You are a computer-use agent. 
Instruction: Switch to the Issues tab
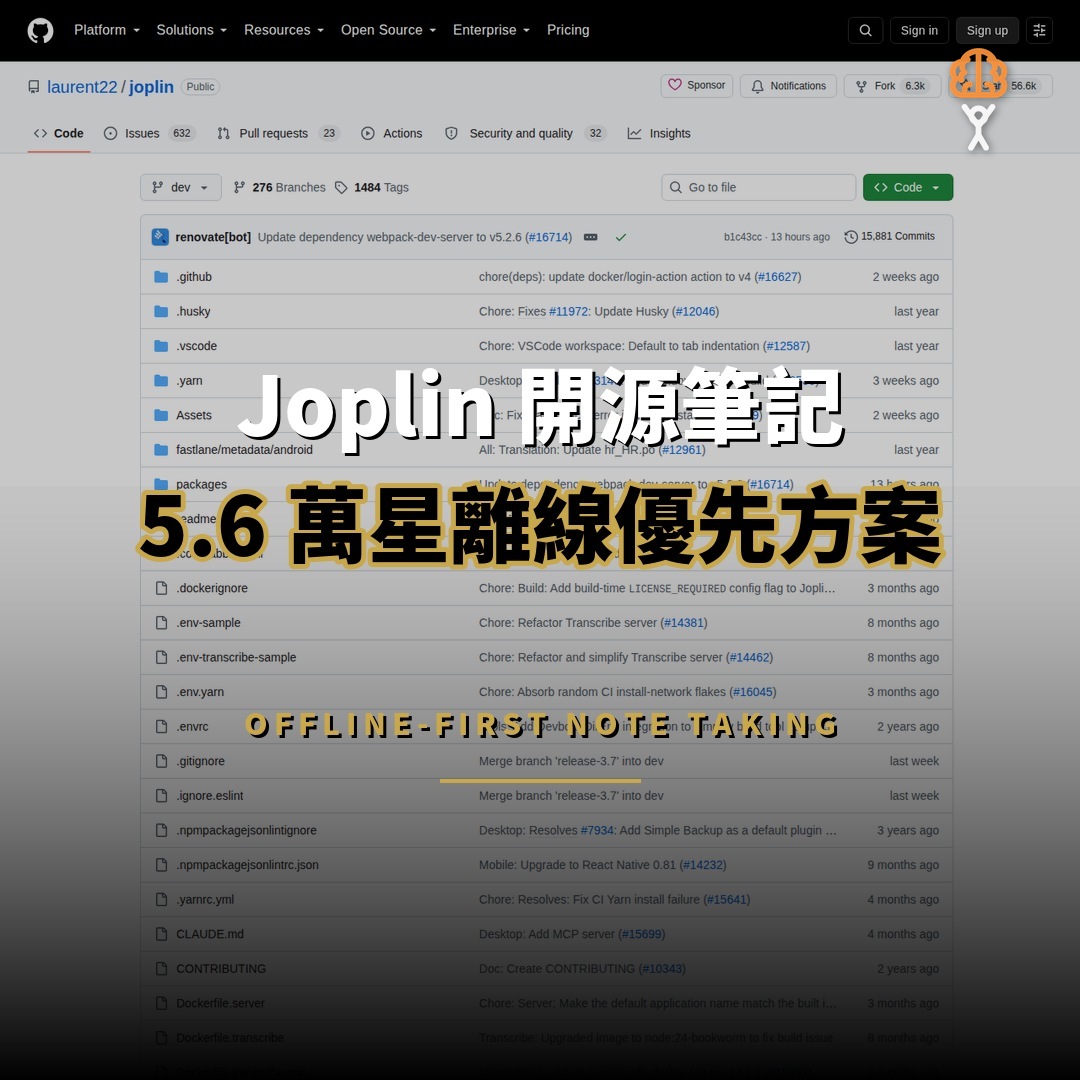[x=149, y=134]
